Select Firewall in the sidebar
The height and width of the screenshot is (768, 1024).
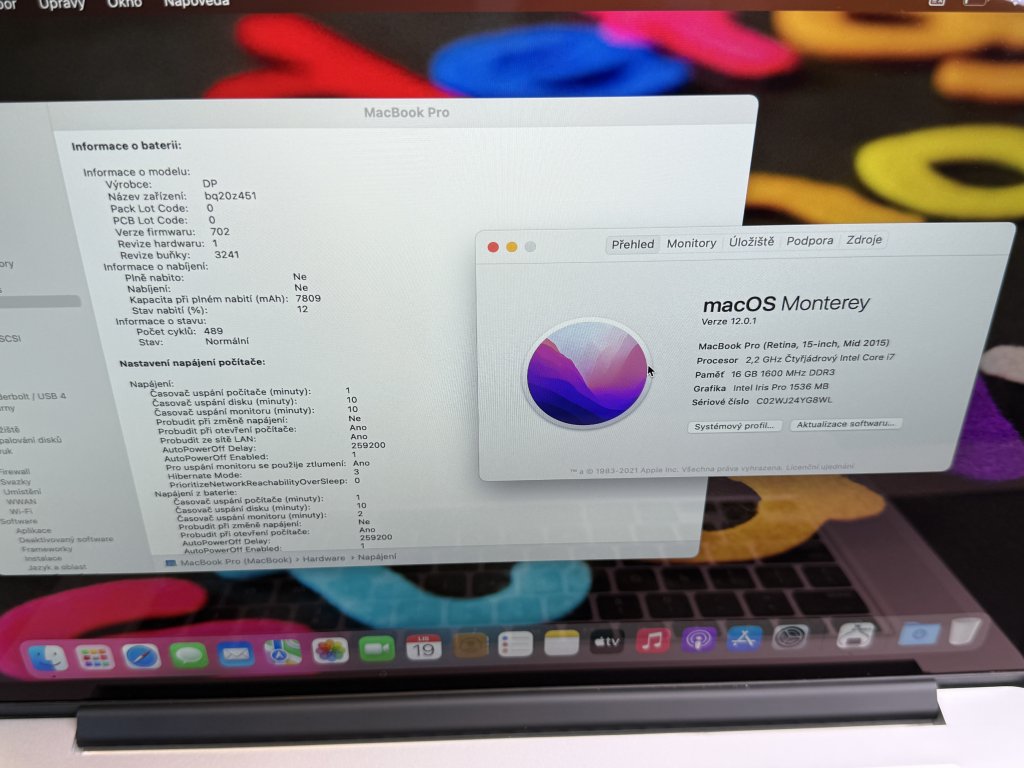[x=14, y=472]
